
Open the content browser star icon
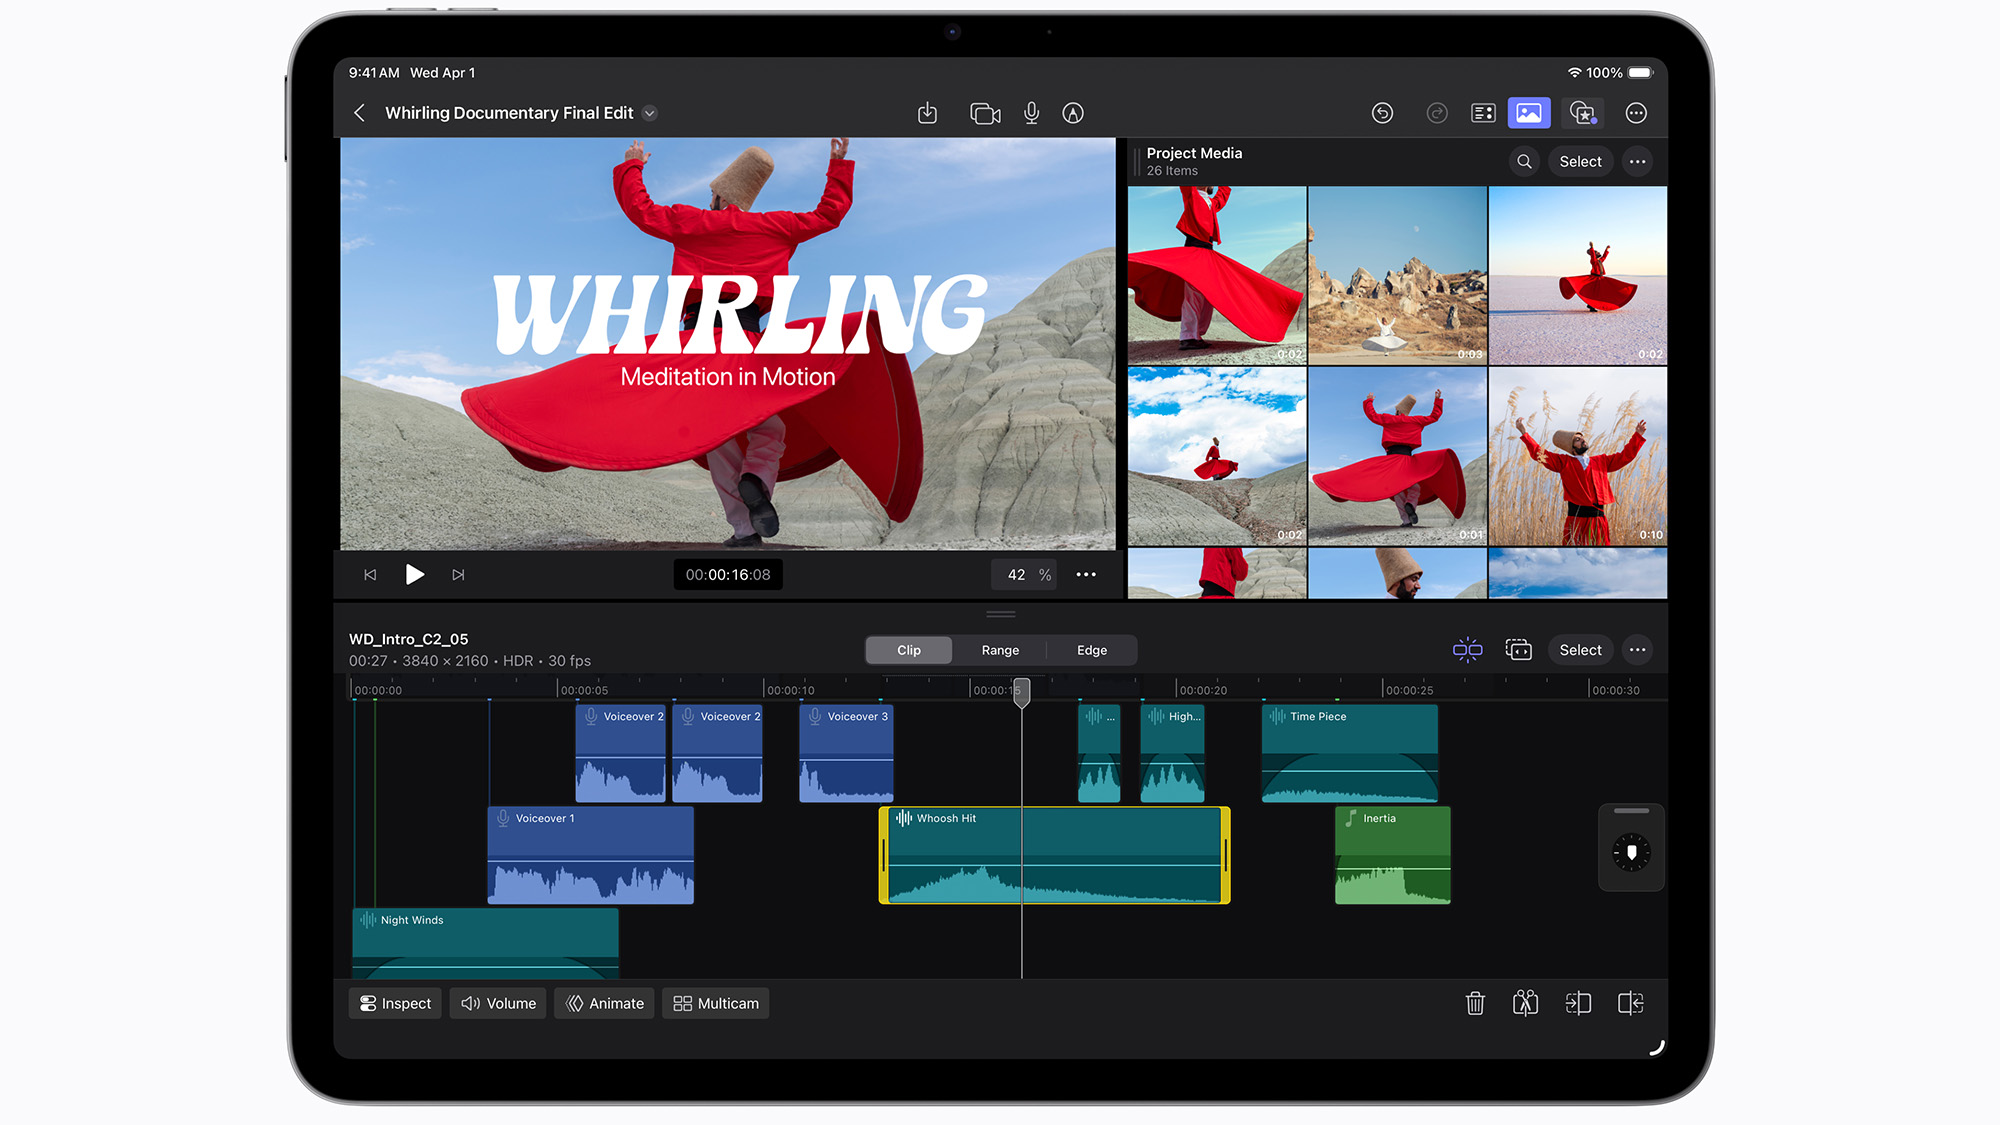(1582, 113)
